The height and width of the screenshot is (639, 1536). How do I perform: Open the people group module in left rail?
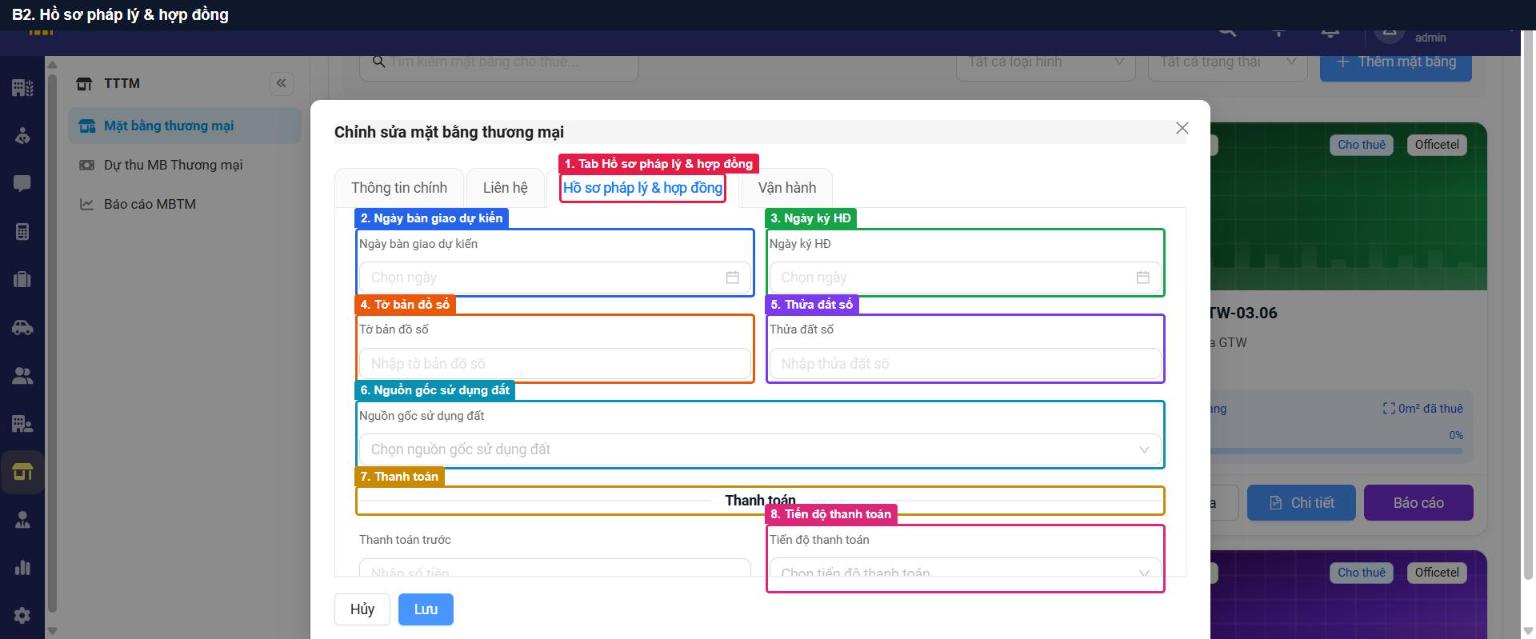pos(21,376)
